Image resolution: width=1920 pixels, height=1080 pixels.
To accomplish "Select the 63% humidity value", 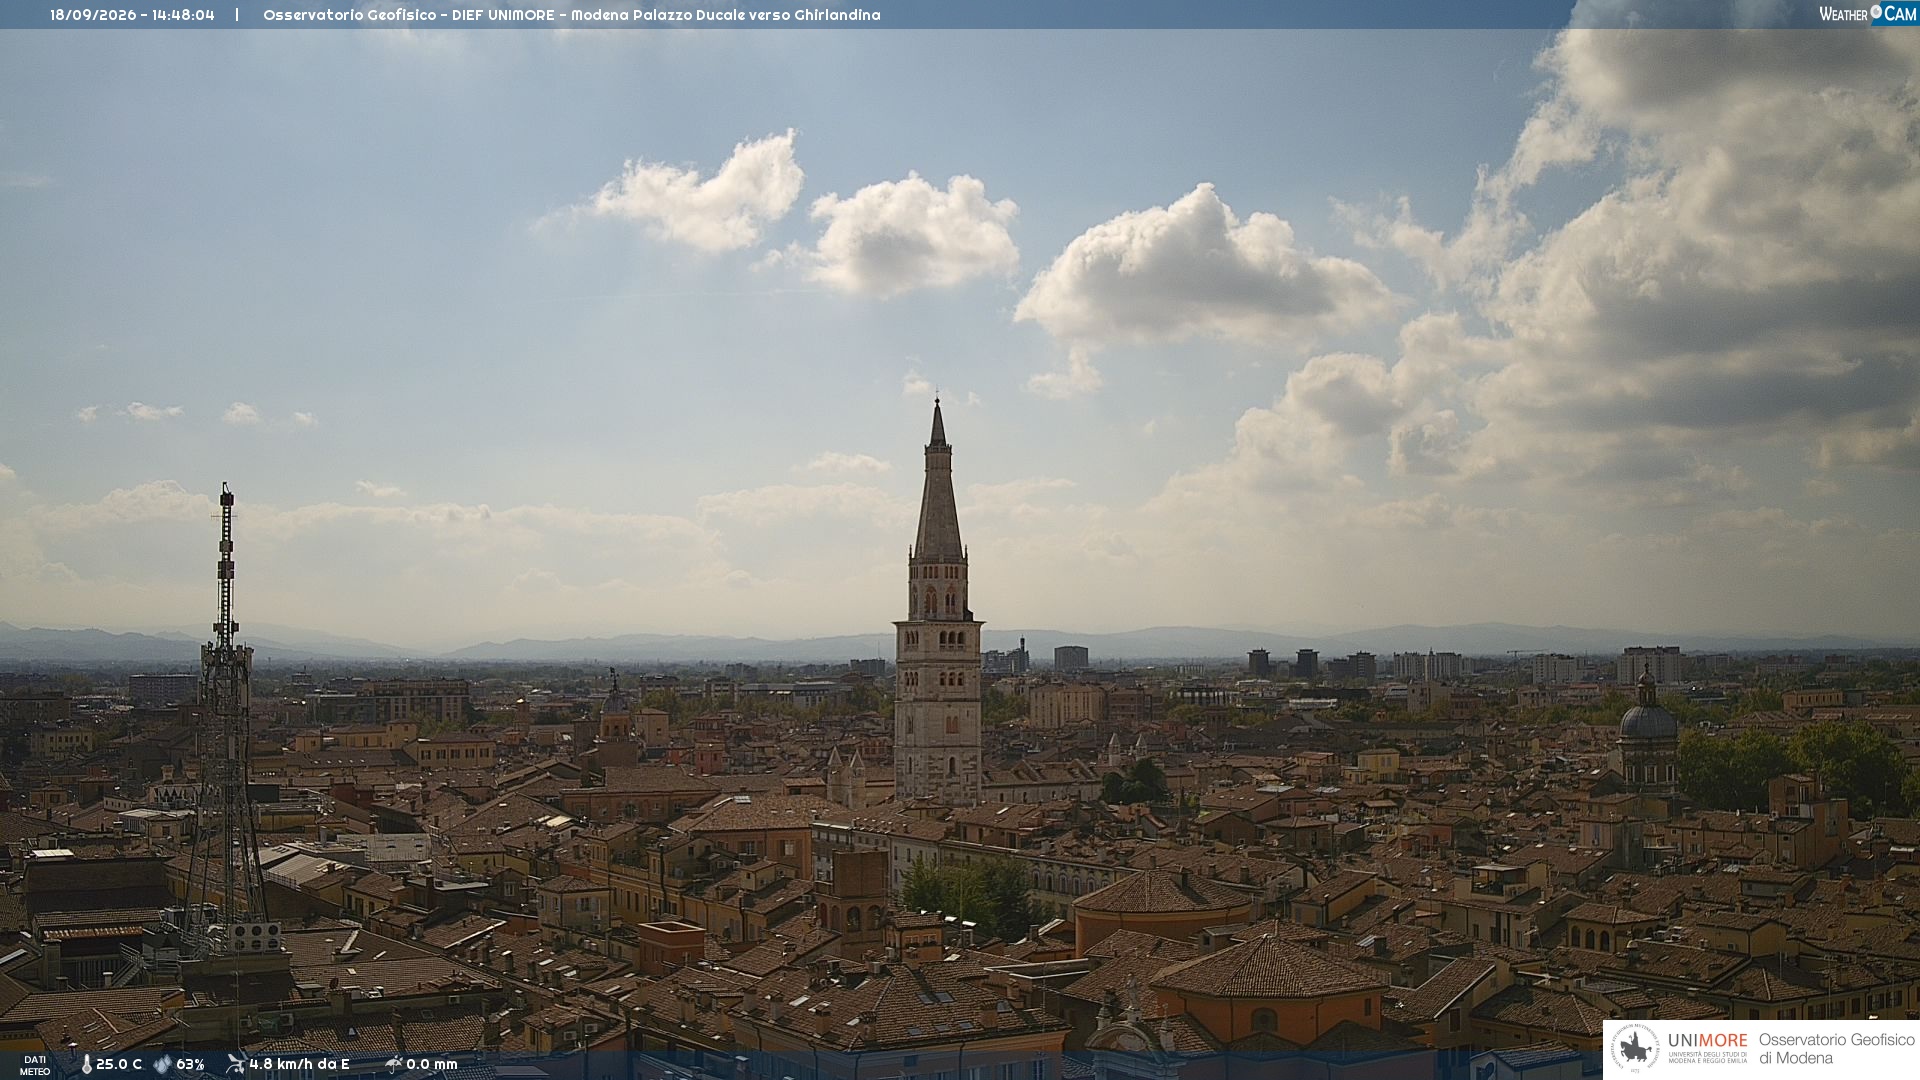I will point(190,1065).
